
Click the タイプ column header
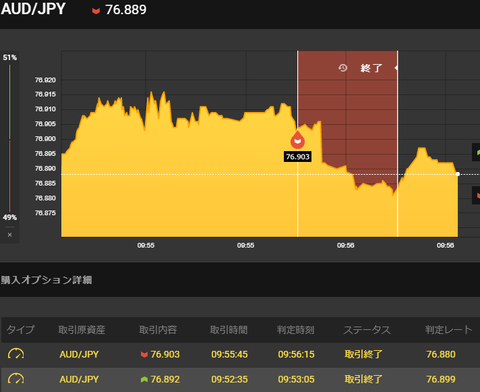click(21, 330)
